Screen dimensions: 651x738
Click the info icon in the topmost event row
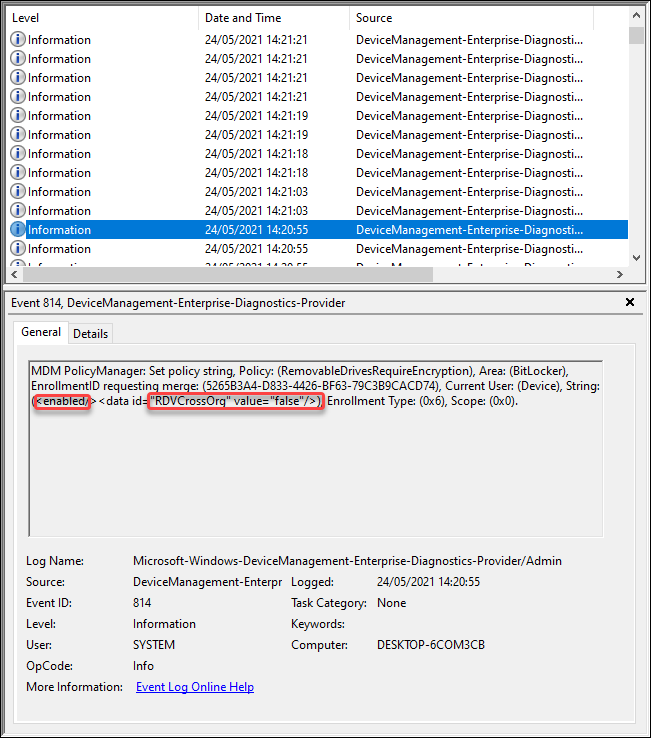[x=18, y=40]
